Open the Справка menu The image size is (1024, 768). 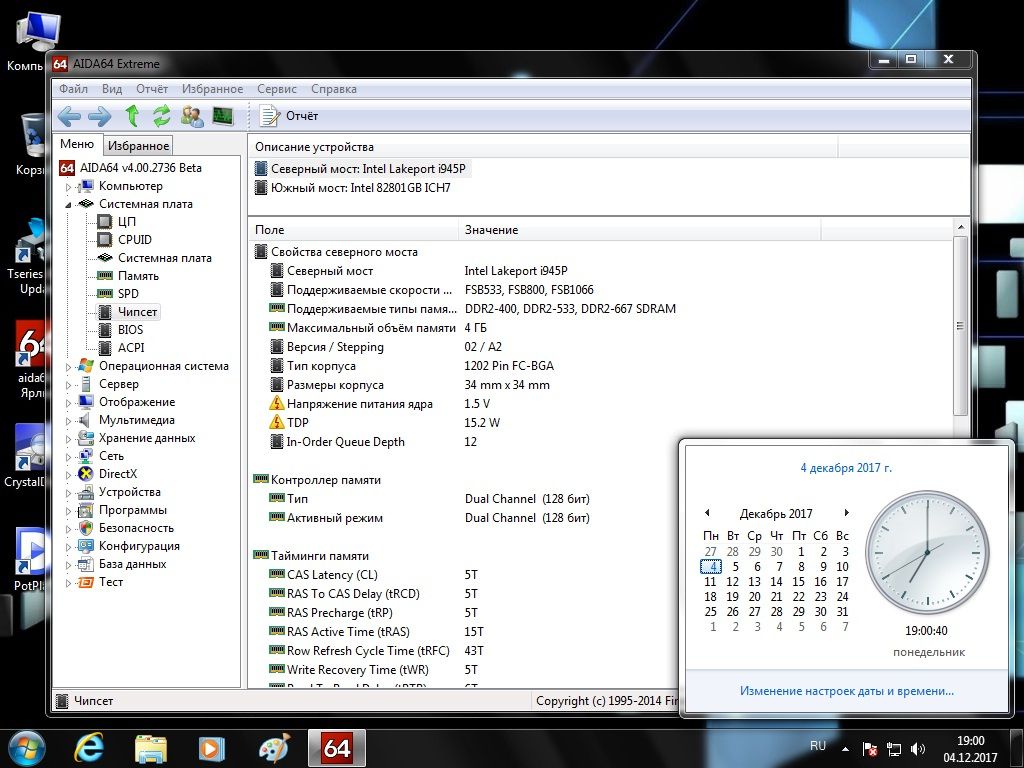(x=334, y=89)
